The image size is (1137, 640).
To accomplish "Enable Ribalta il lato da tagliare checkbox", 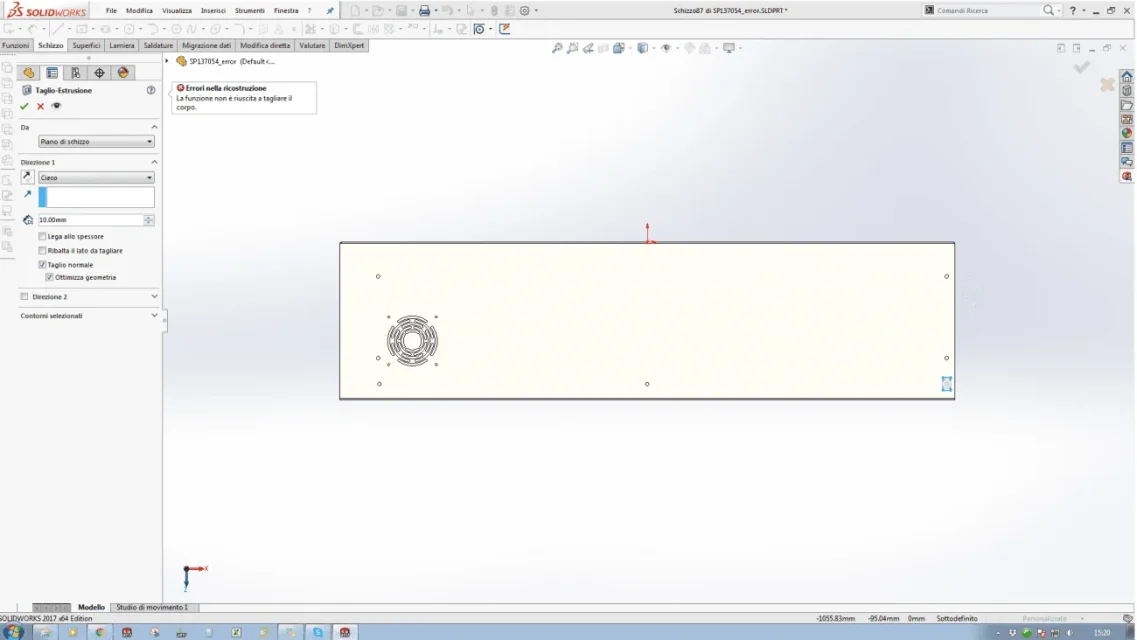I will pyautogui.click(x=42, y=251).
